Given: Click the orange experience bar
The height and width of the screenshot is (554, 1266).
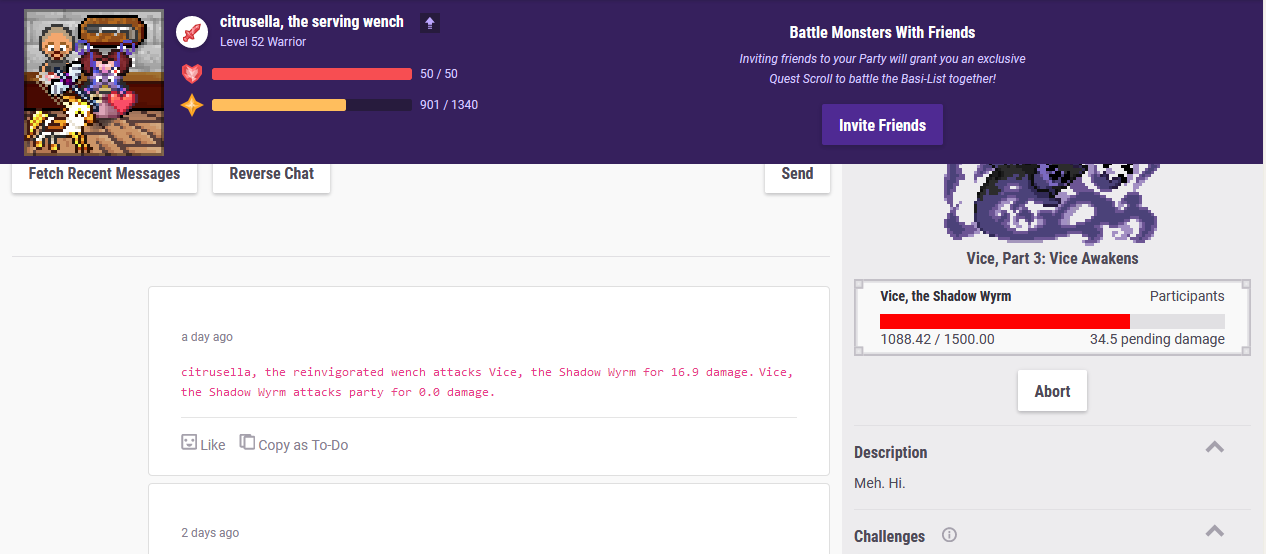Looking at the screenshot, I should pyautogui.click(x=312, y=105).
